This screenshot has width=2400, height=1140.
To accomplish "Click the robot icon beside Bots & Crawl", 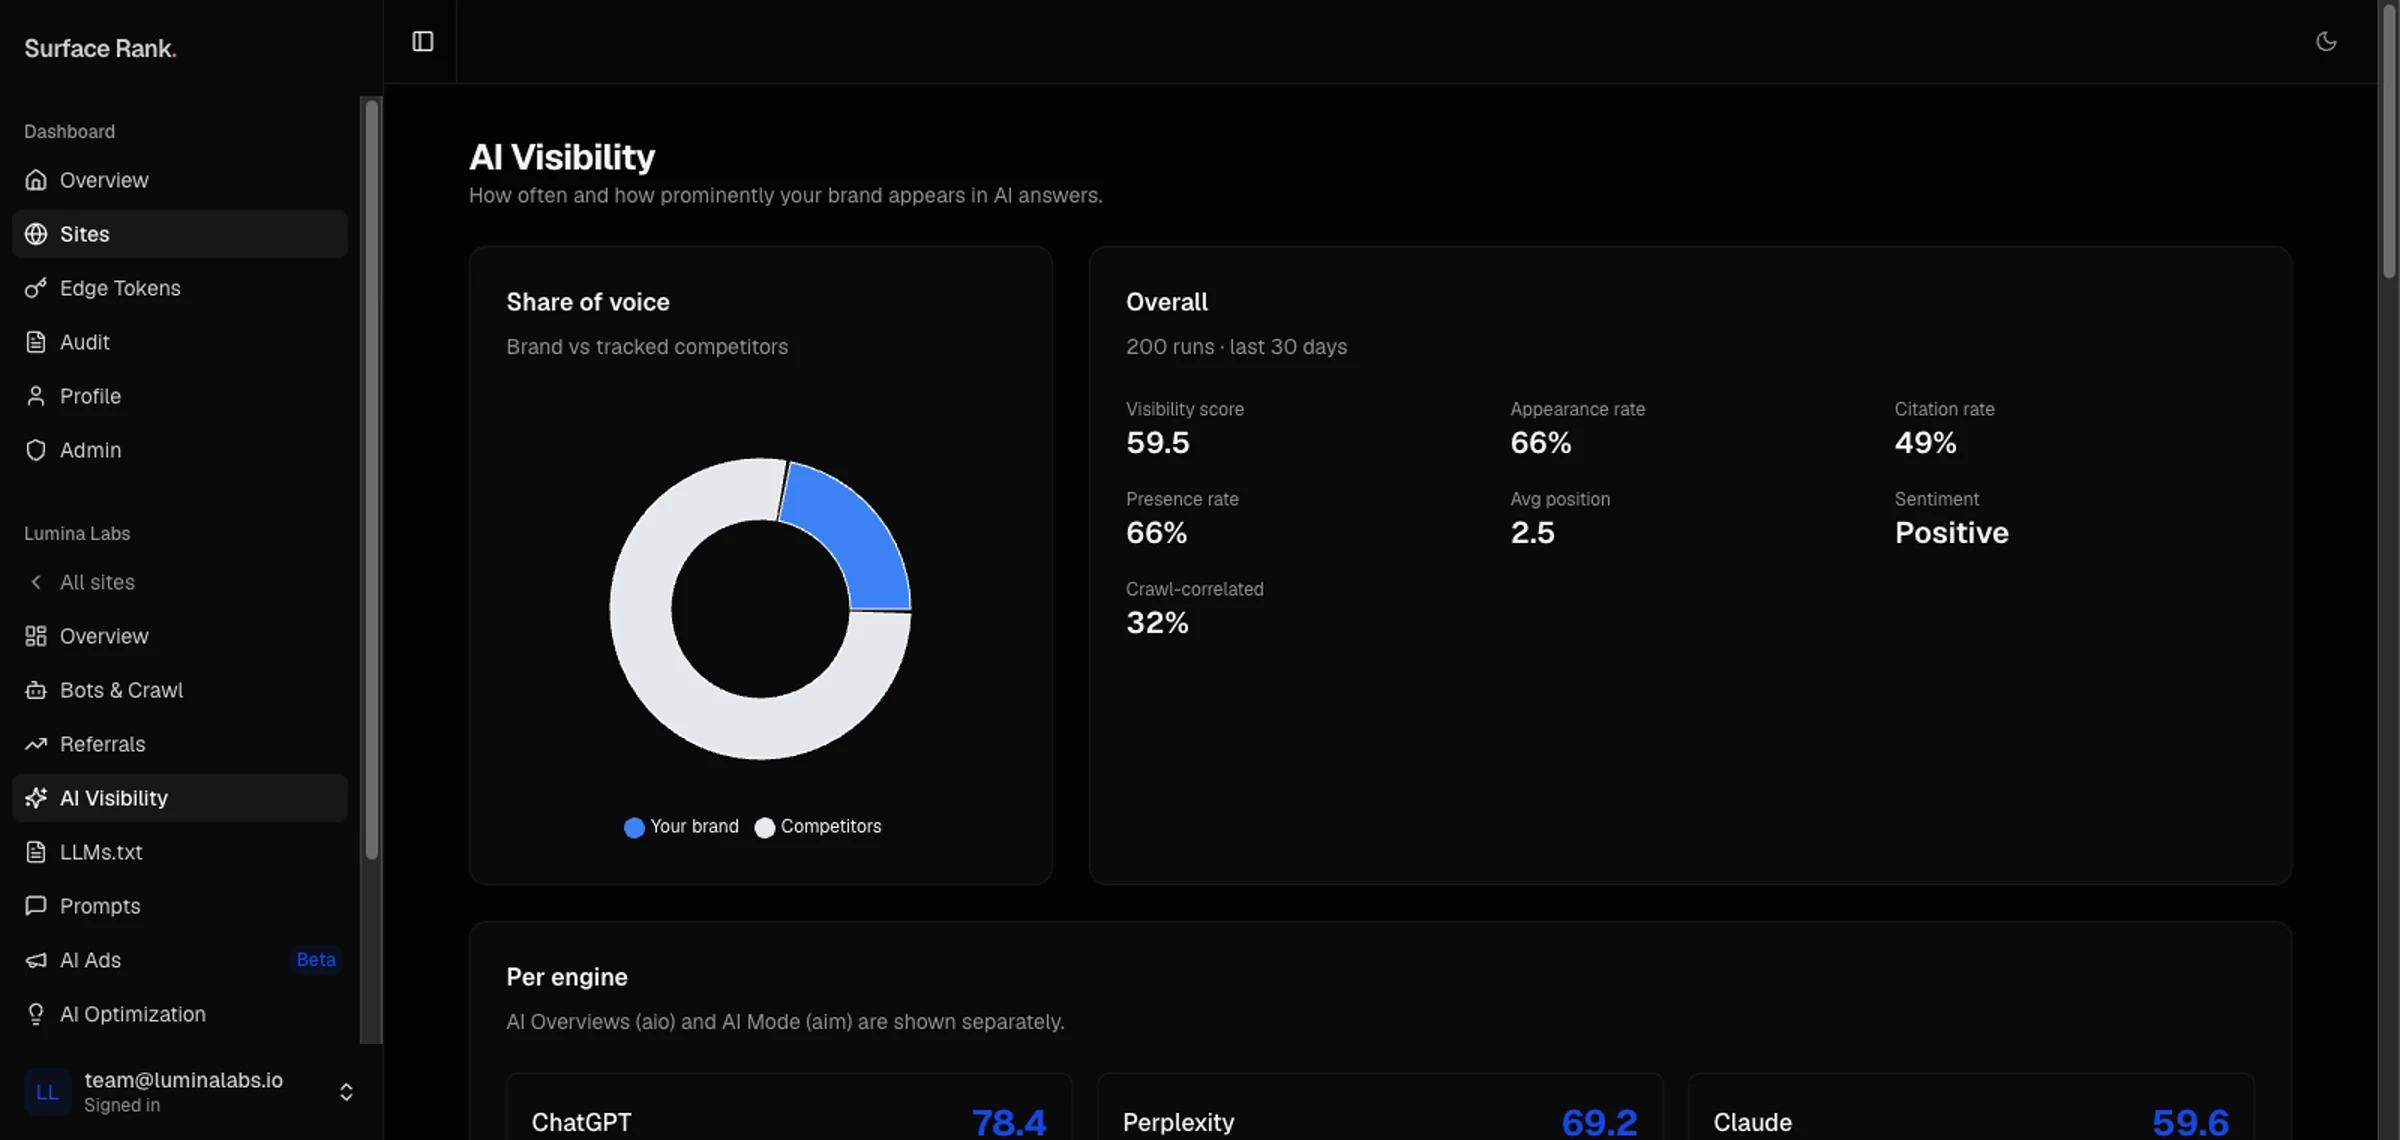I will (x=36, y=690).
